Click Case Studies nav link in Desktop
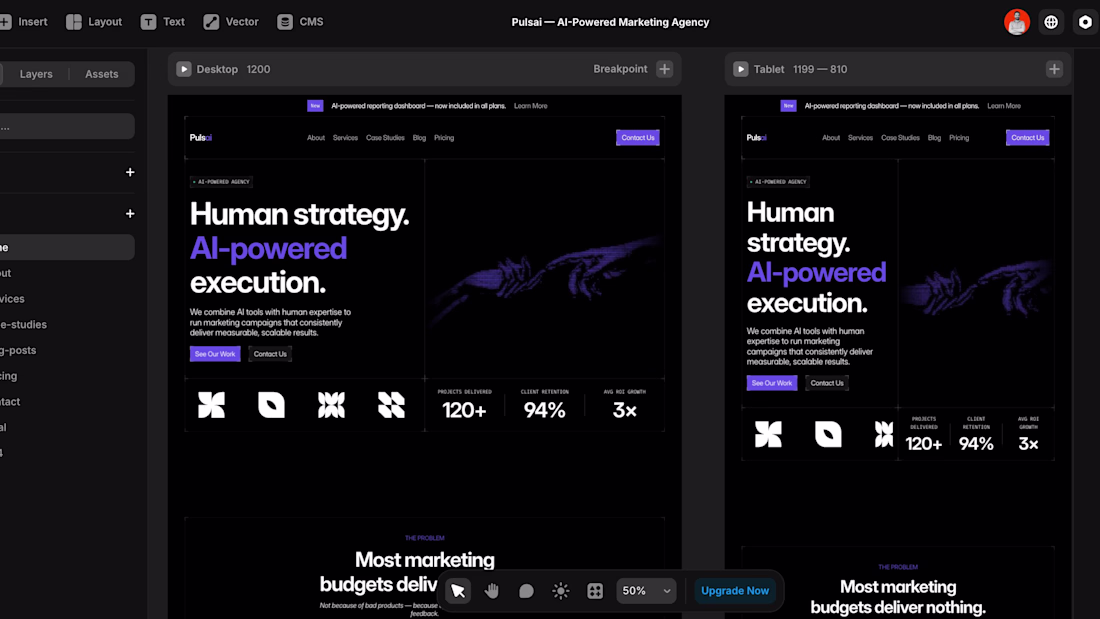 tap(385, 138)
